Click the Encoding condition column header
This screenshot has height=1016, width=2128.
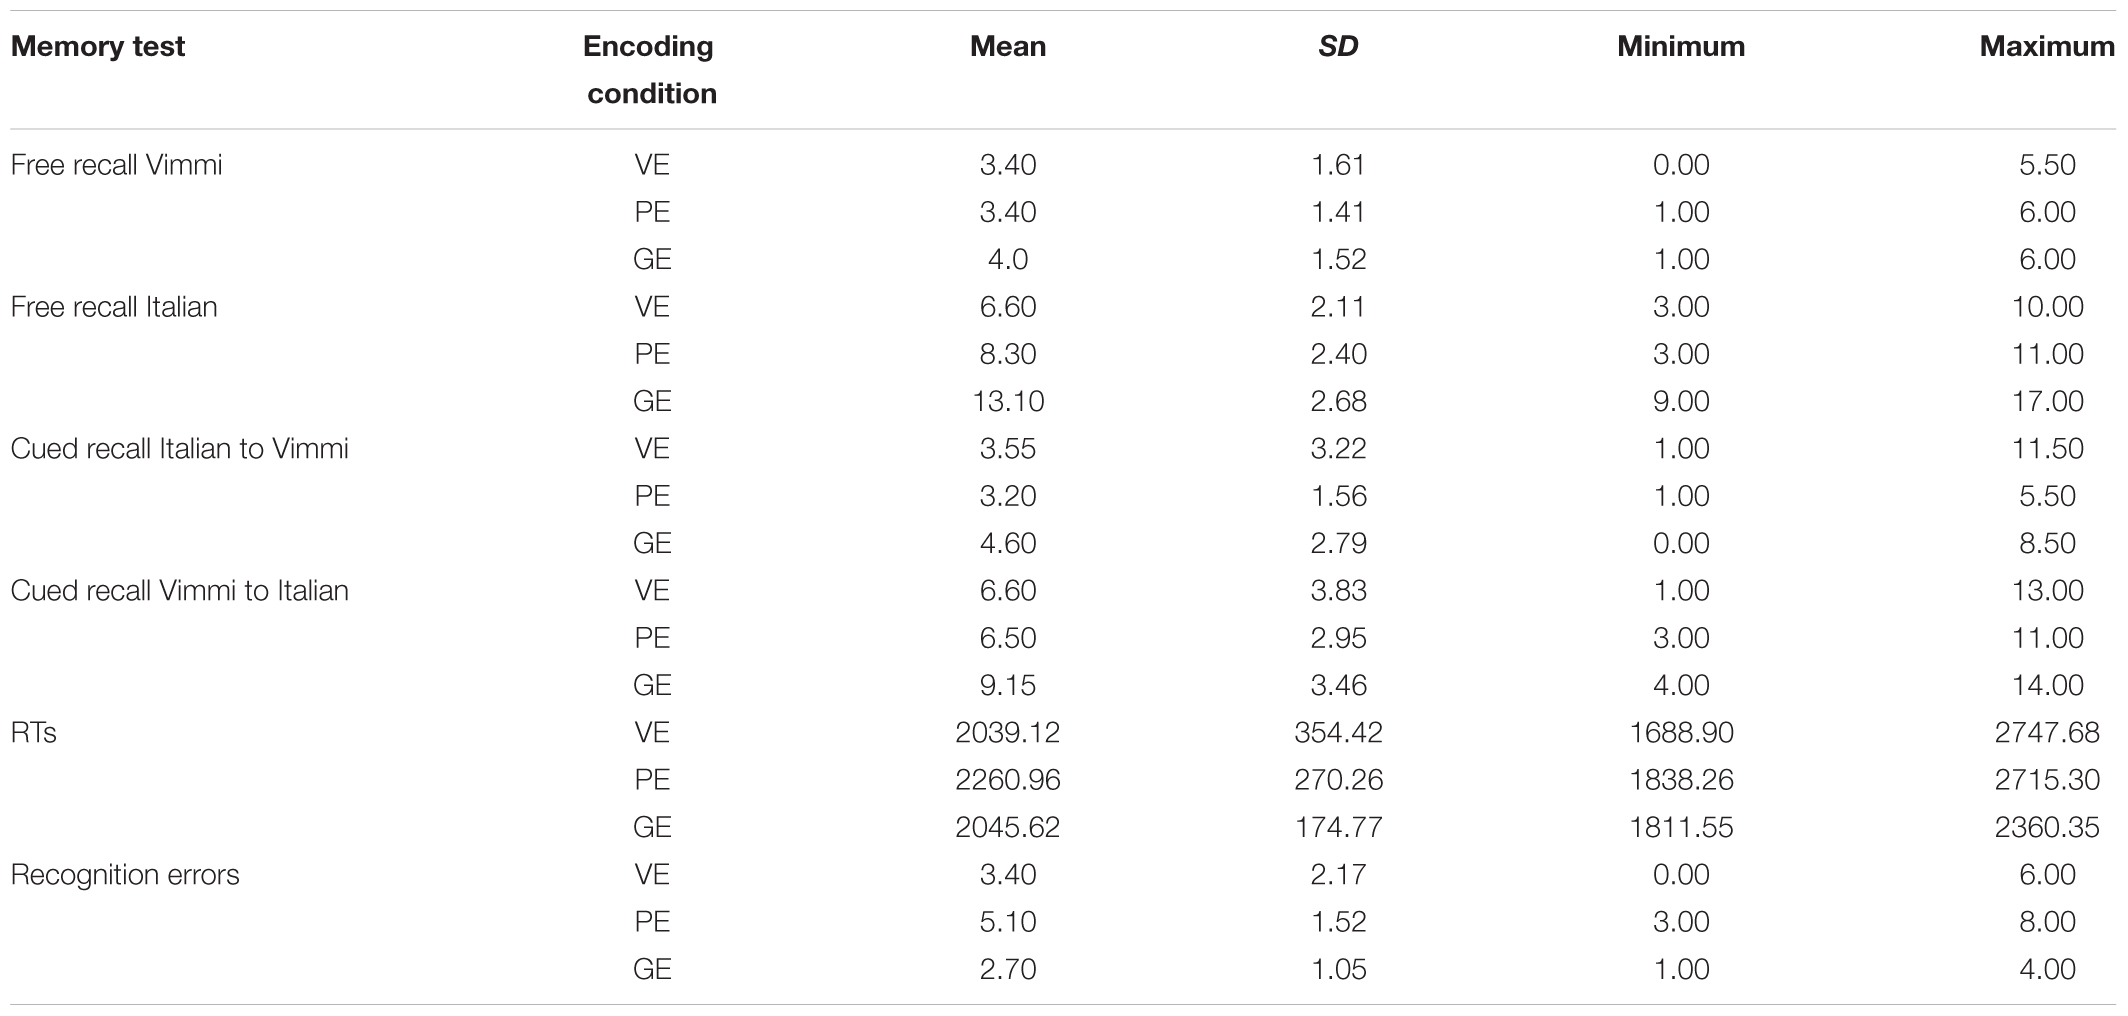pyautogui.click(x=651, y=70)
